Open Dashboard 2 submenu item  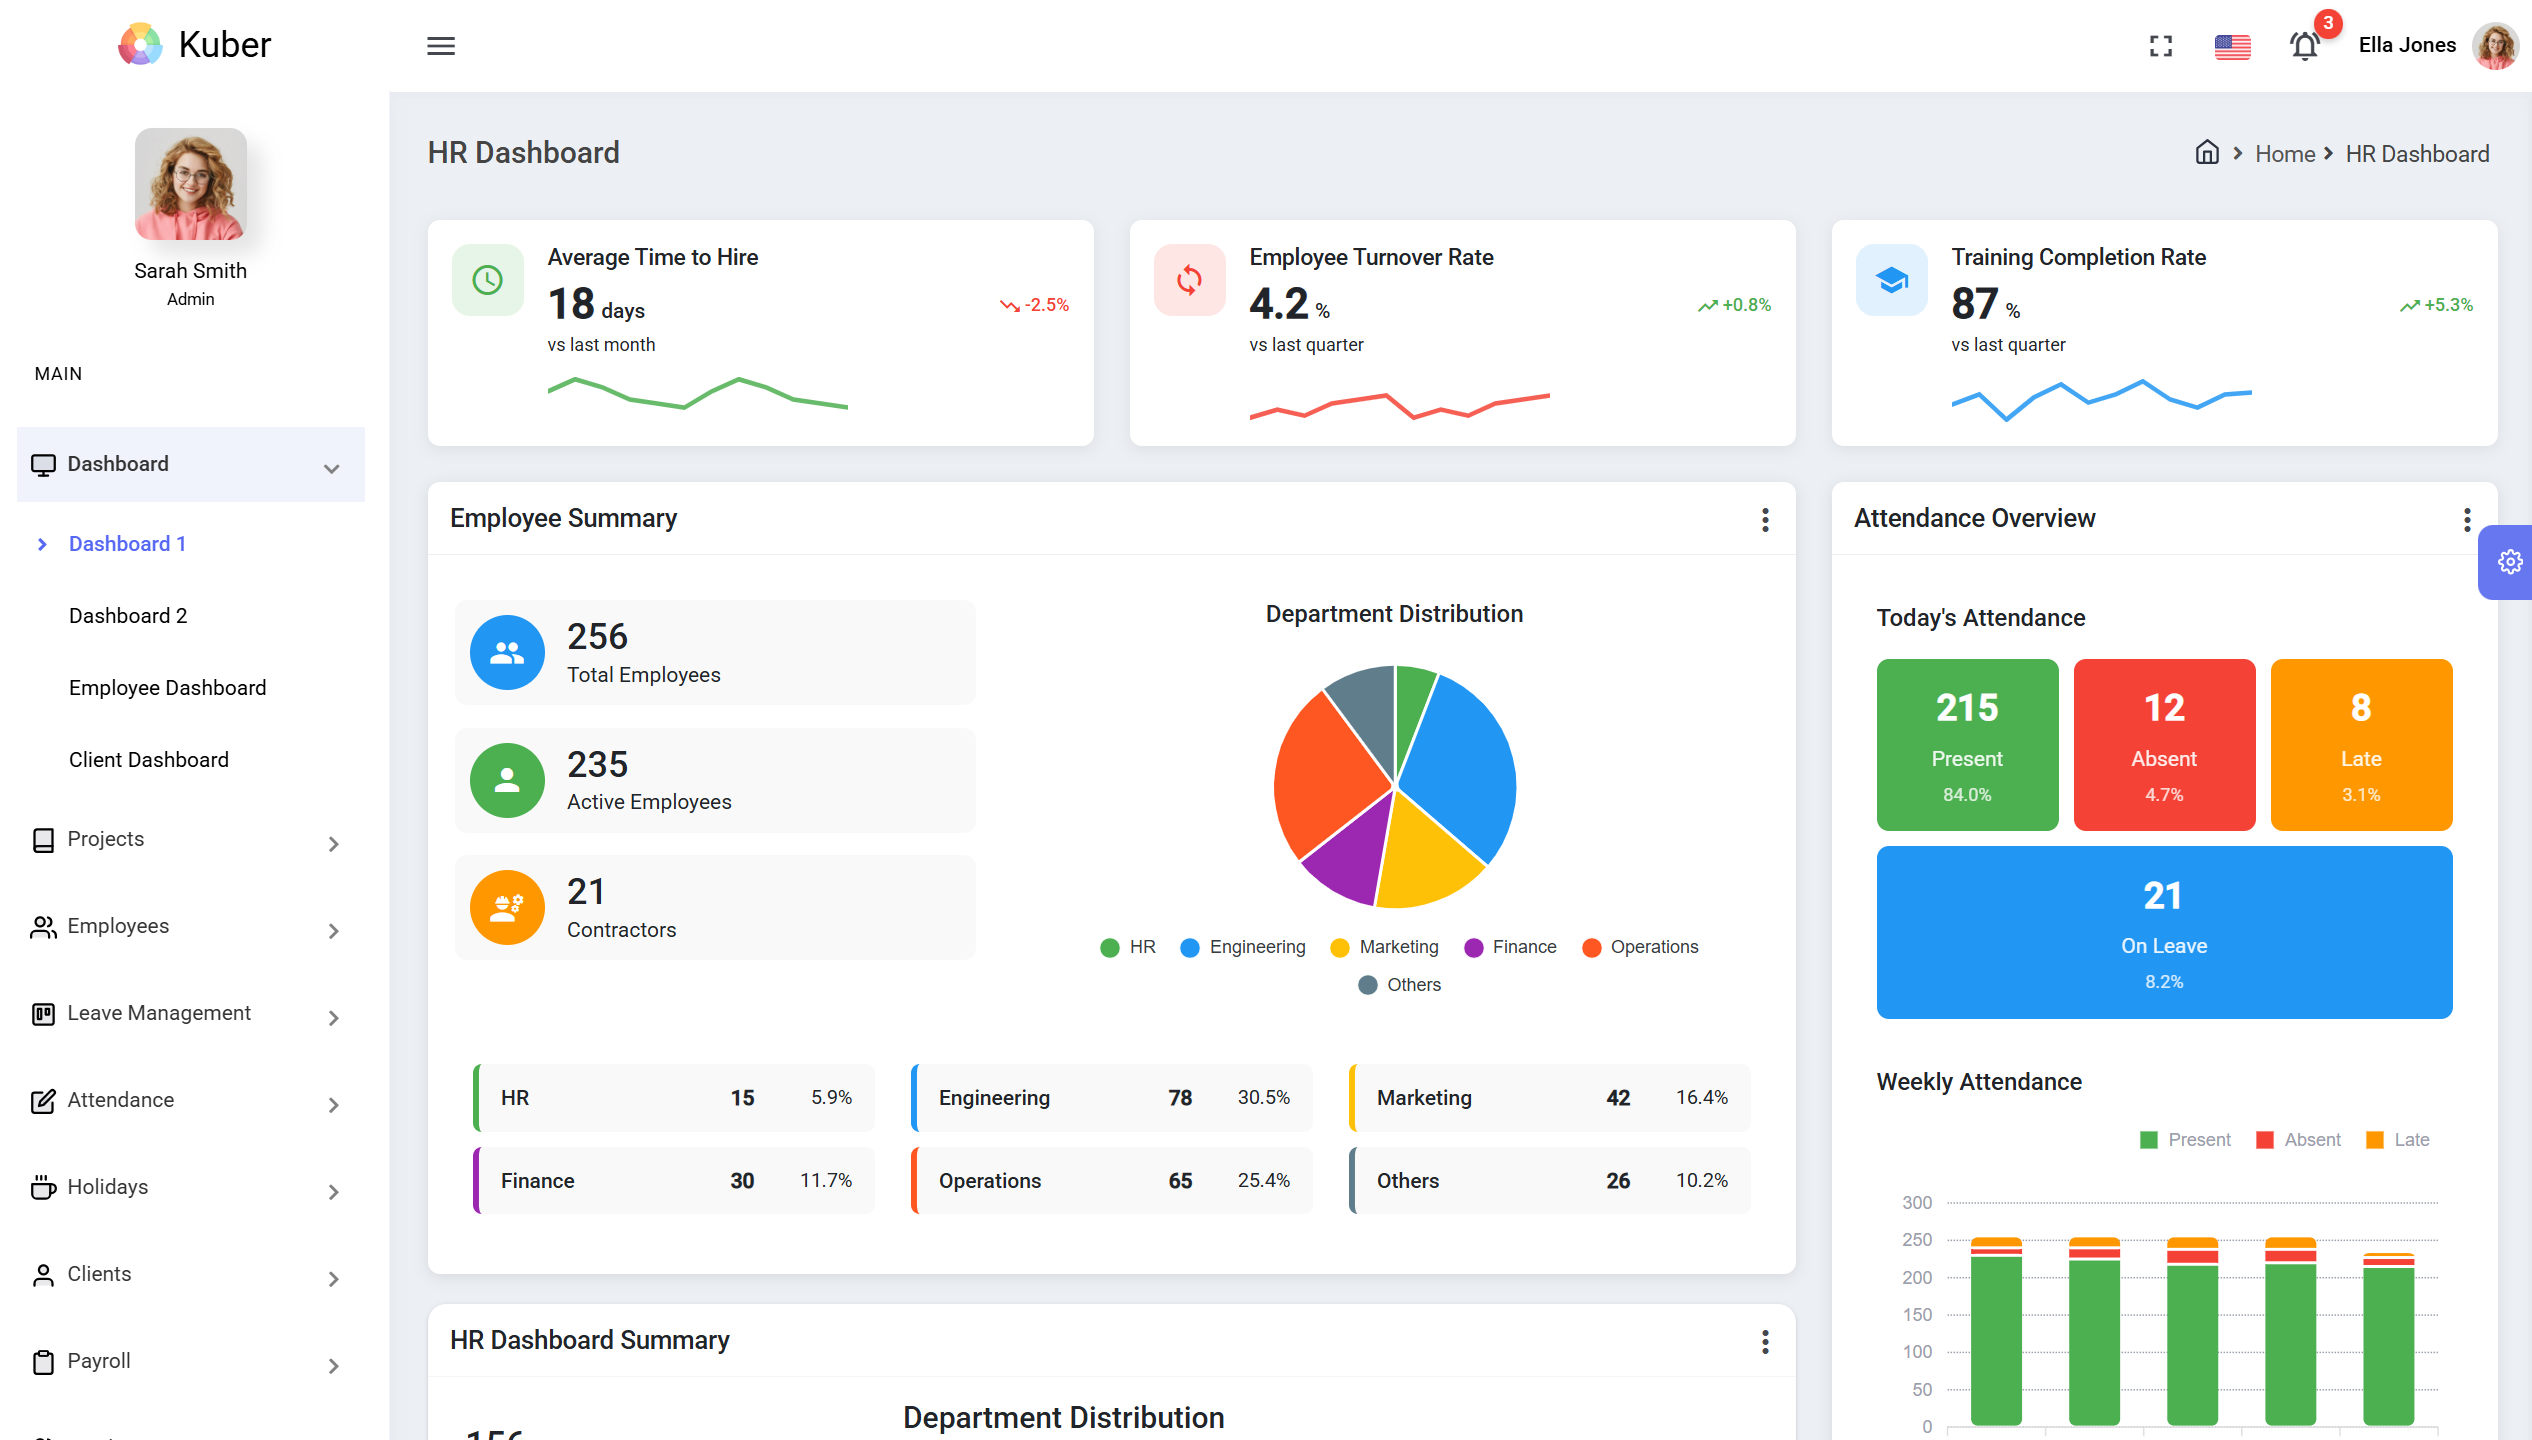[128, 616]
